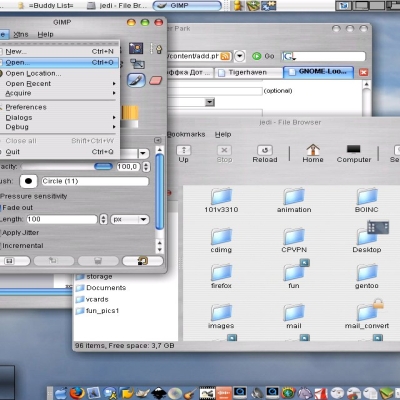400x400 pixels.
Task: Open the address bar history dropdown arrow
Action: (240, 56)
